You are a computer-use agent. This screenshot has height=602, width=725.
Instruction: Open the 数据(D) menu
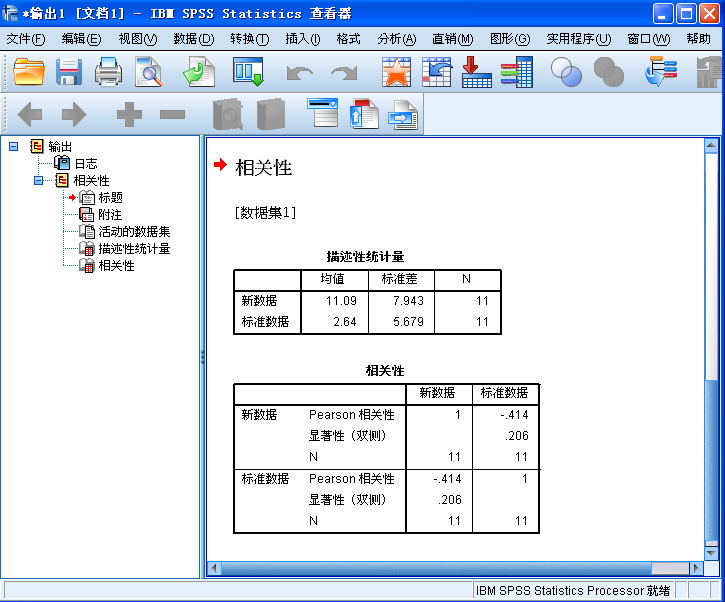194,39
